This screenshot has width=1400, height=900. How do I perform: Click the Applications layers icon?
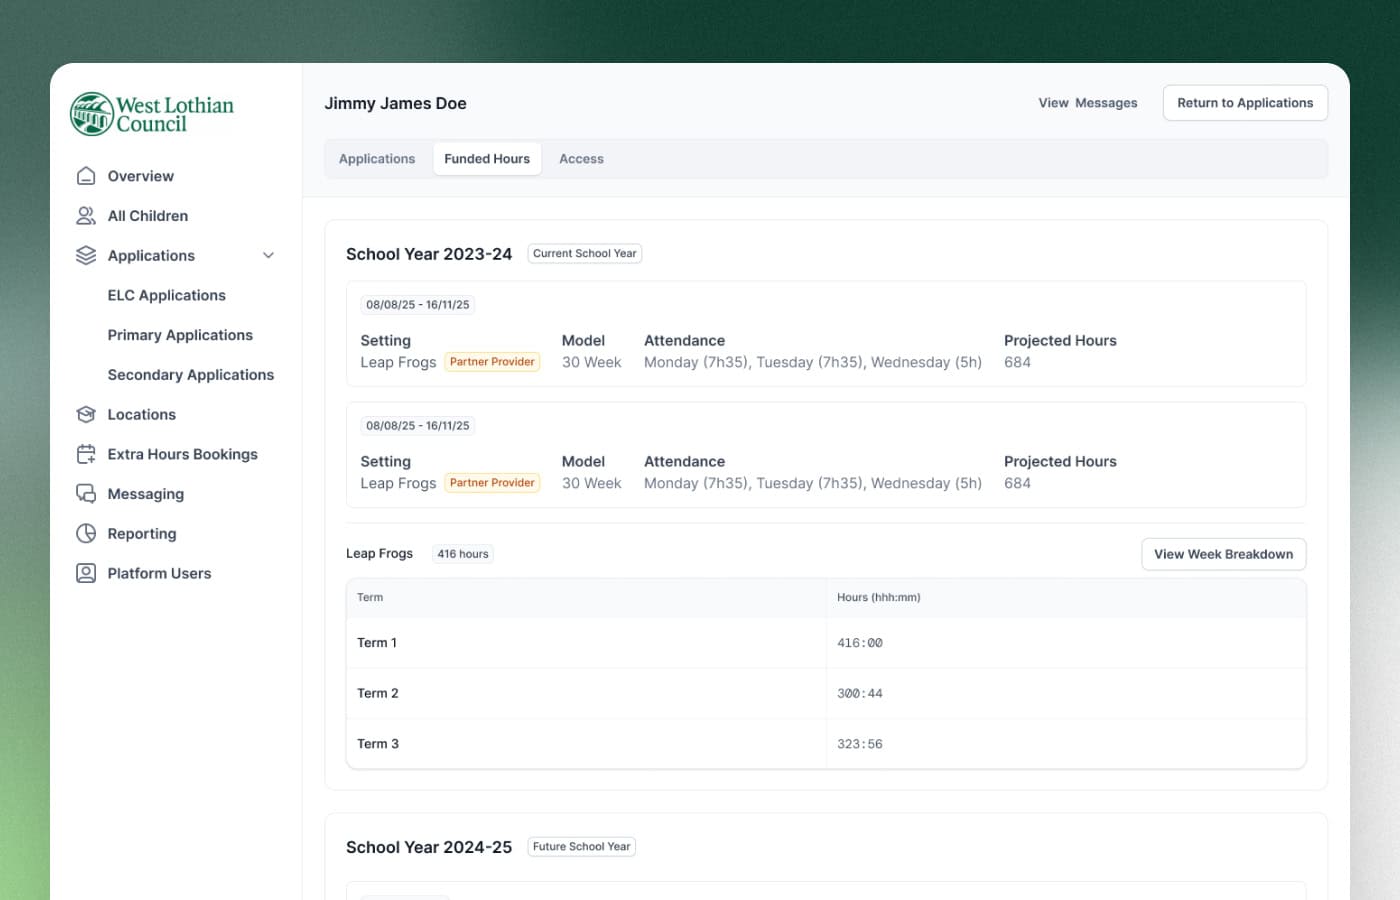point(86,256)
